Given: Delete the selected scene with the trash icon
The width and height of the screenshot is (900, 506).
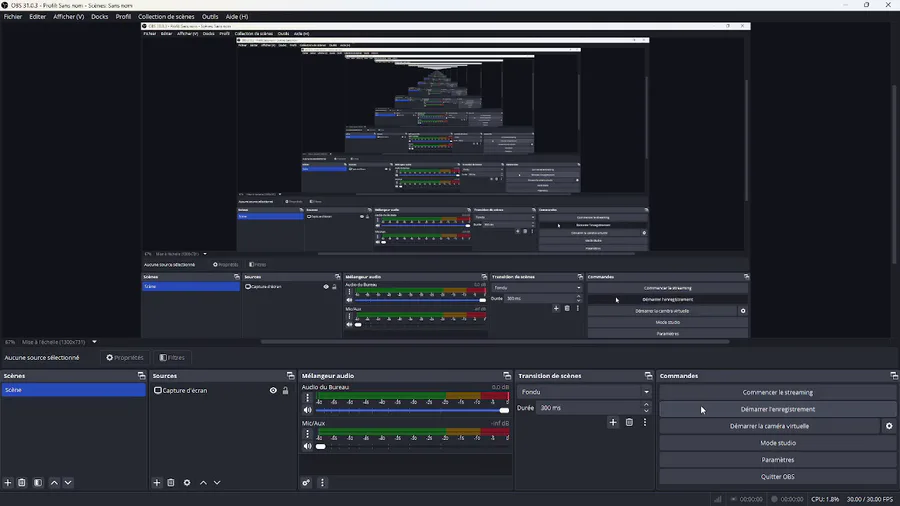Looking at the screenshot, I should click(22, 482).
